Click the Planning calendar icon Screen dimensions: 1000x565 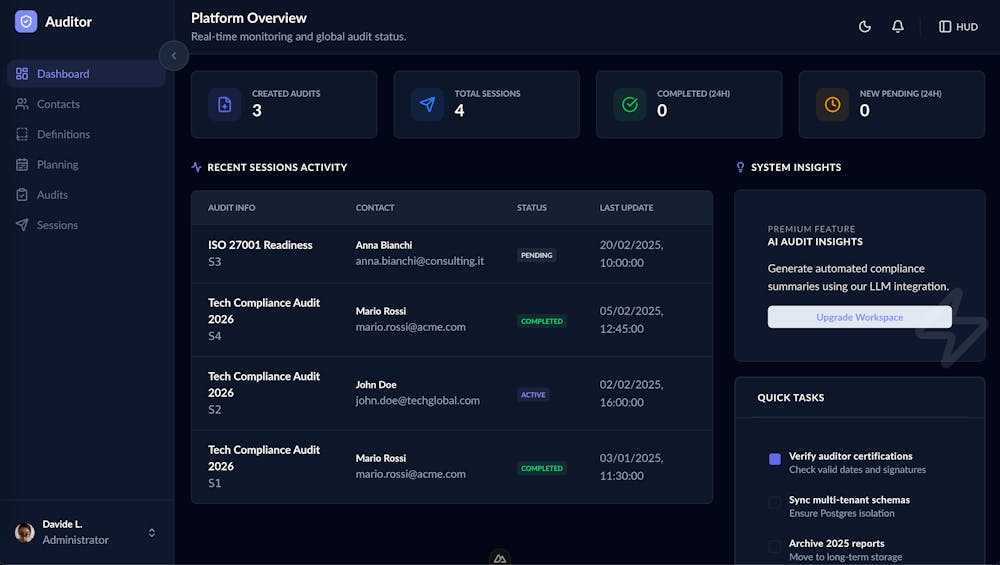pos(22,165)
